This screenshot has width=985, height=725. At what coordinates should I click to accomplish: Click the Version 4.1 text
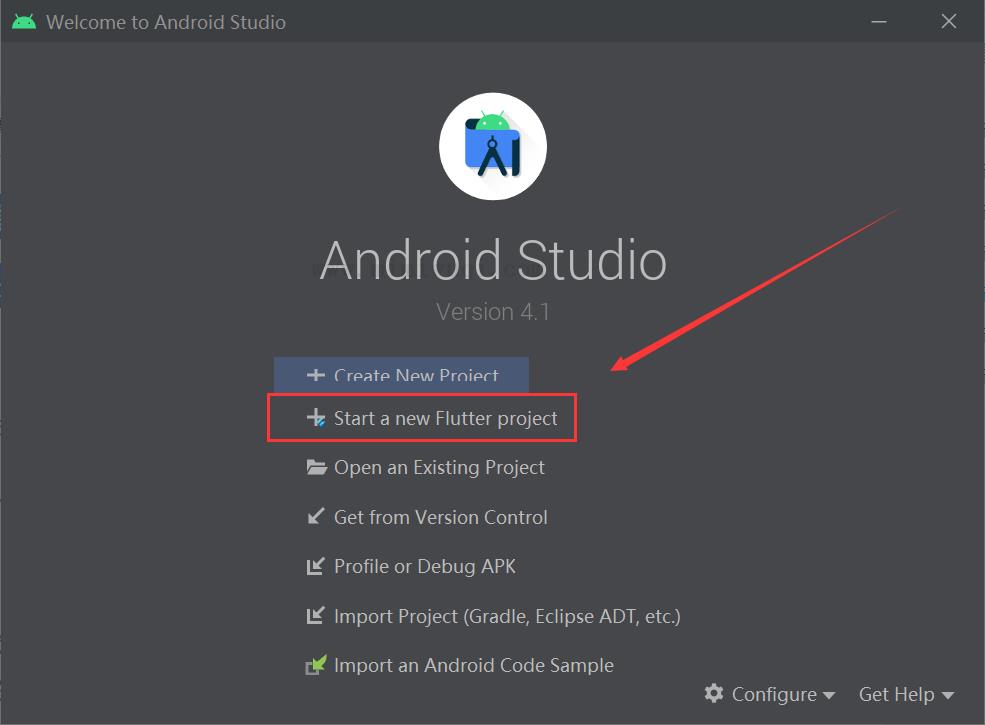point(493,312)
